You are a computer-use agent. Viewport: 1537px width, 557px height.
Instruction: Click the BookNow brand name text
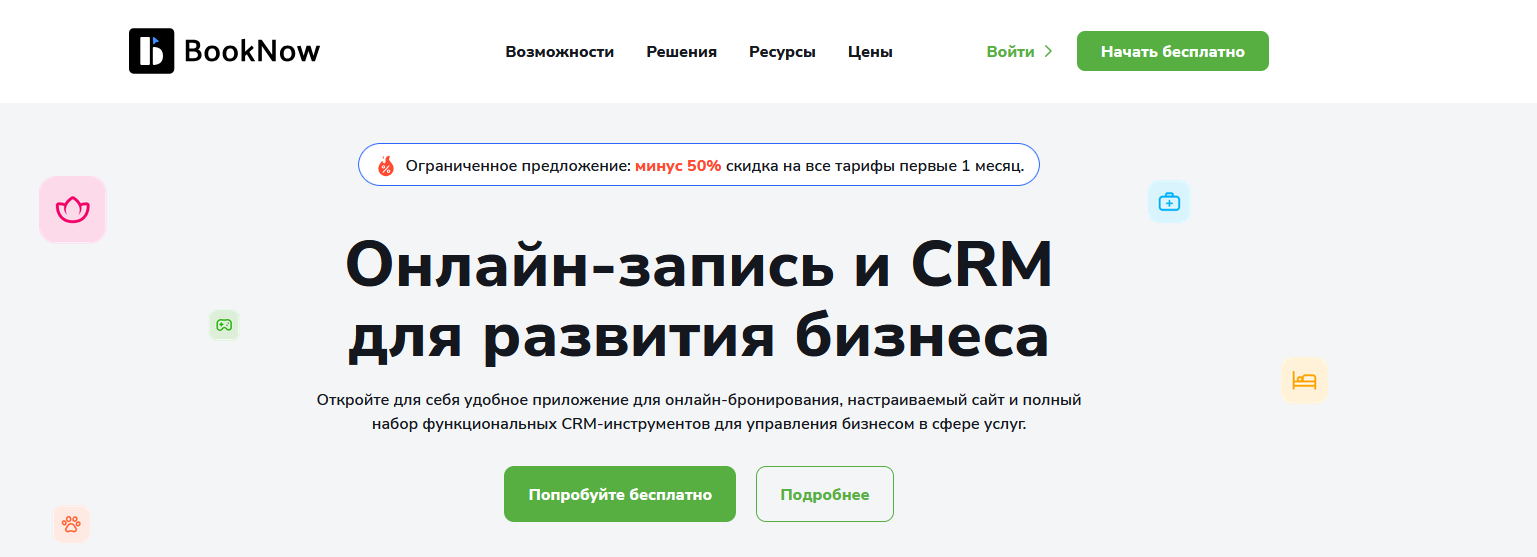pyautogui.click(x=252, y=51)
